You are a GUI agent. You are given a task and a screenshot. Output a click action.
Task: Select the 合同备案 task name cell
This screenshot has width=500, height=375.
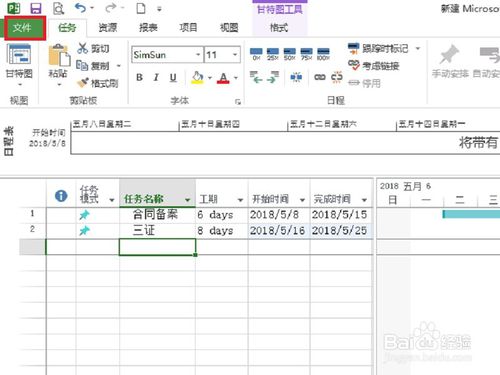click(157, 215)
